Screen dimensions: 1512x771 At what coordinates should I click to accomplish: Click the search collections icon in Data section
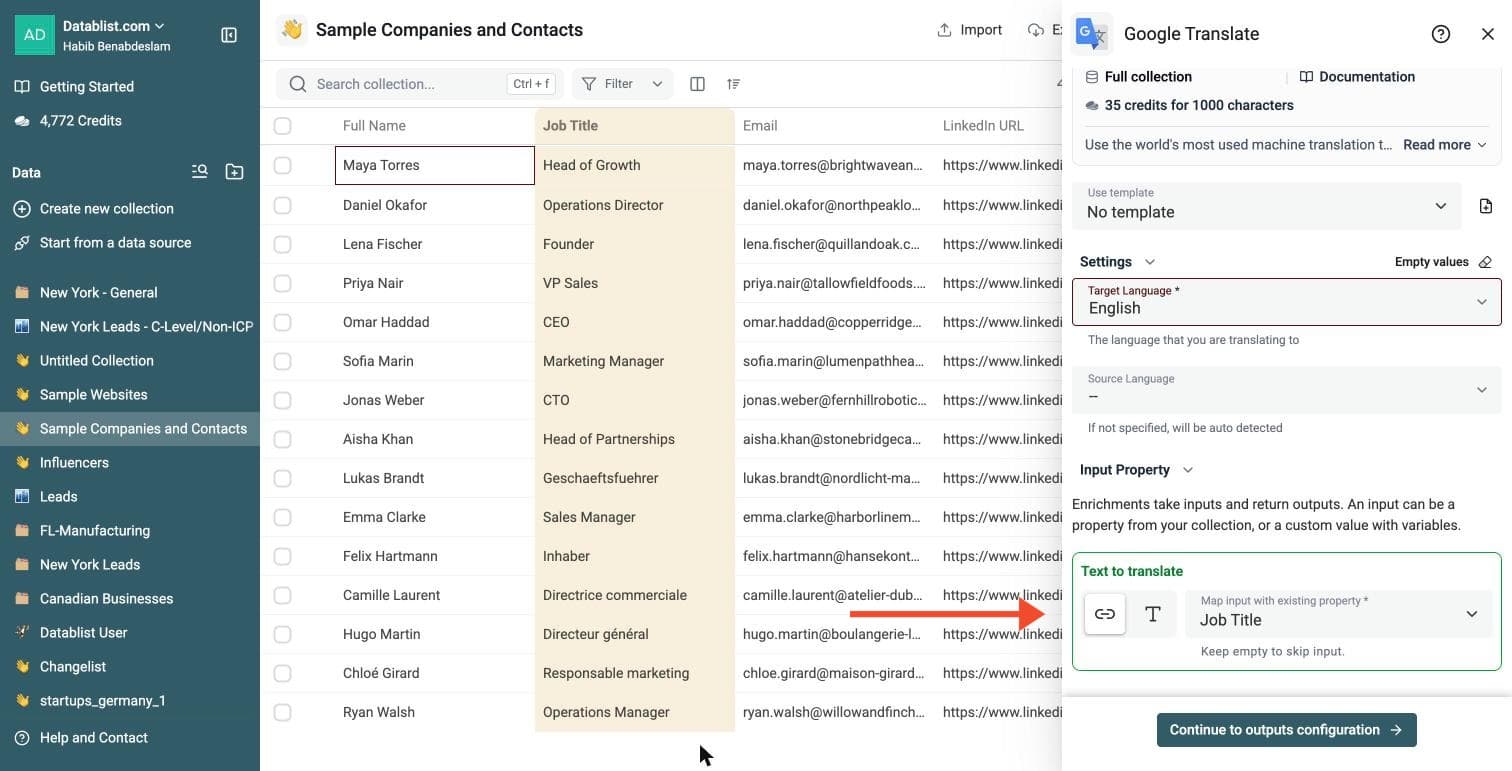(200, 172)
